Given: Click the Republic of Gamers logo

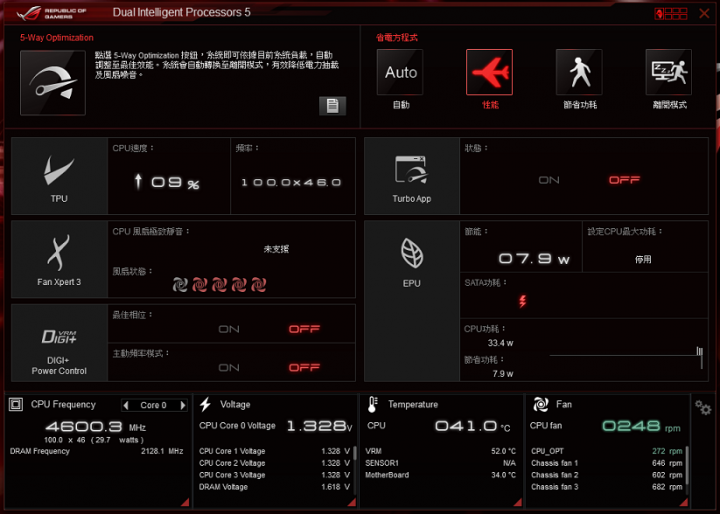Looking at the screenshot, I should pyautogui.click(x=51, y=13).
